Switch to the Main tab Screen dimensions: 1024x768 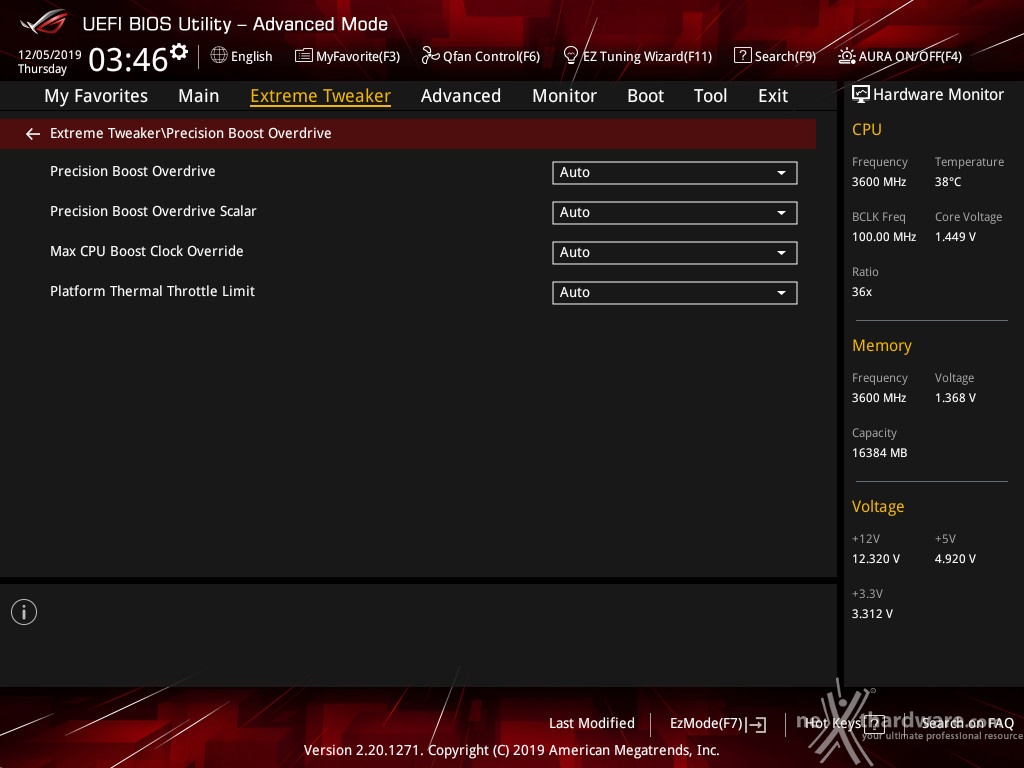coord(199,96)
